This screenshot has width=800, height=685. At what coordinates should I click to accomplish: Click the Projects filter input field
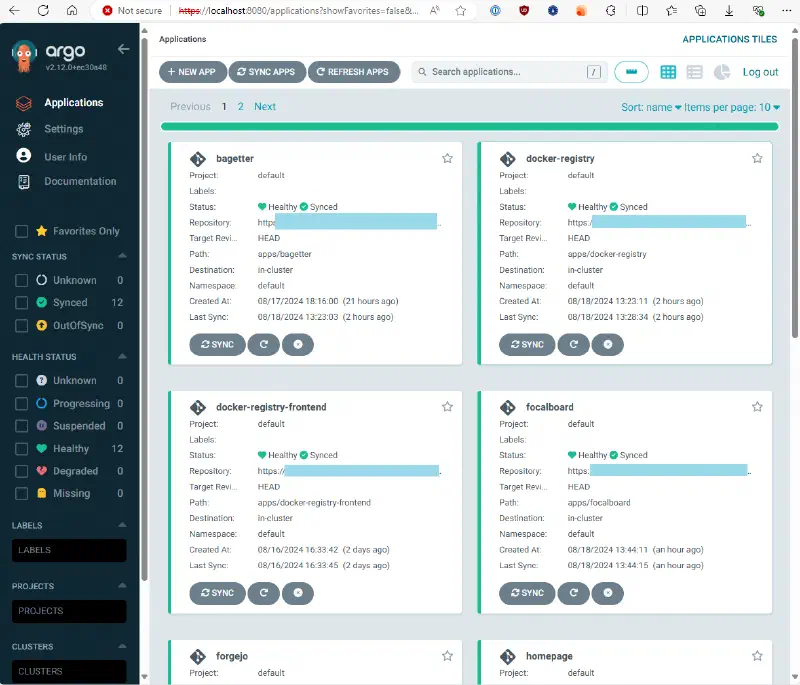(69, 611)
